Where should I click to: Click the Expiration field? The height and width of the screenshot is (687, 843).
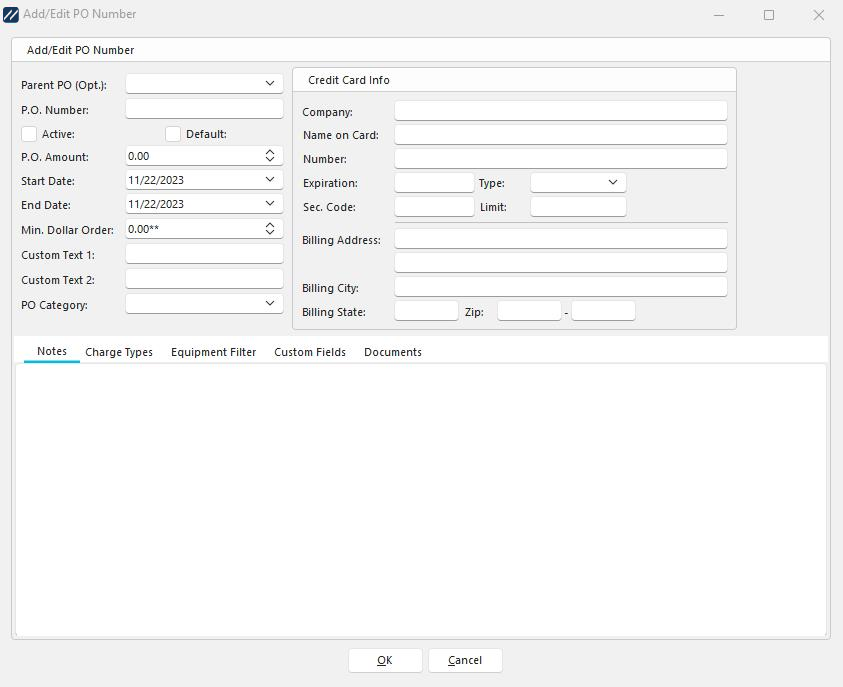coord(434,183)
